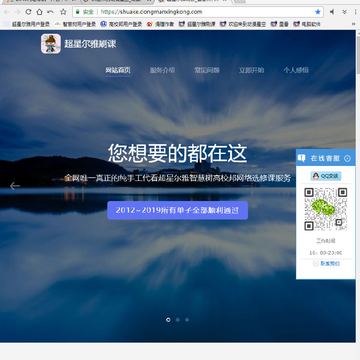Select the 个人感悟 nav item
Viewport: 360px width, 360px height.
296,70
